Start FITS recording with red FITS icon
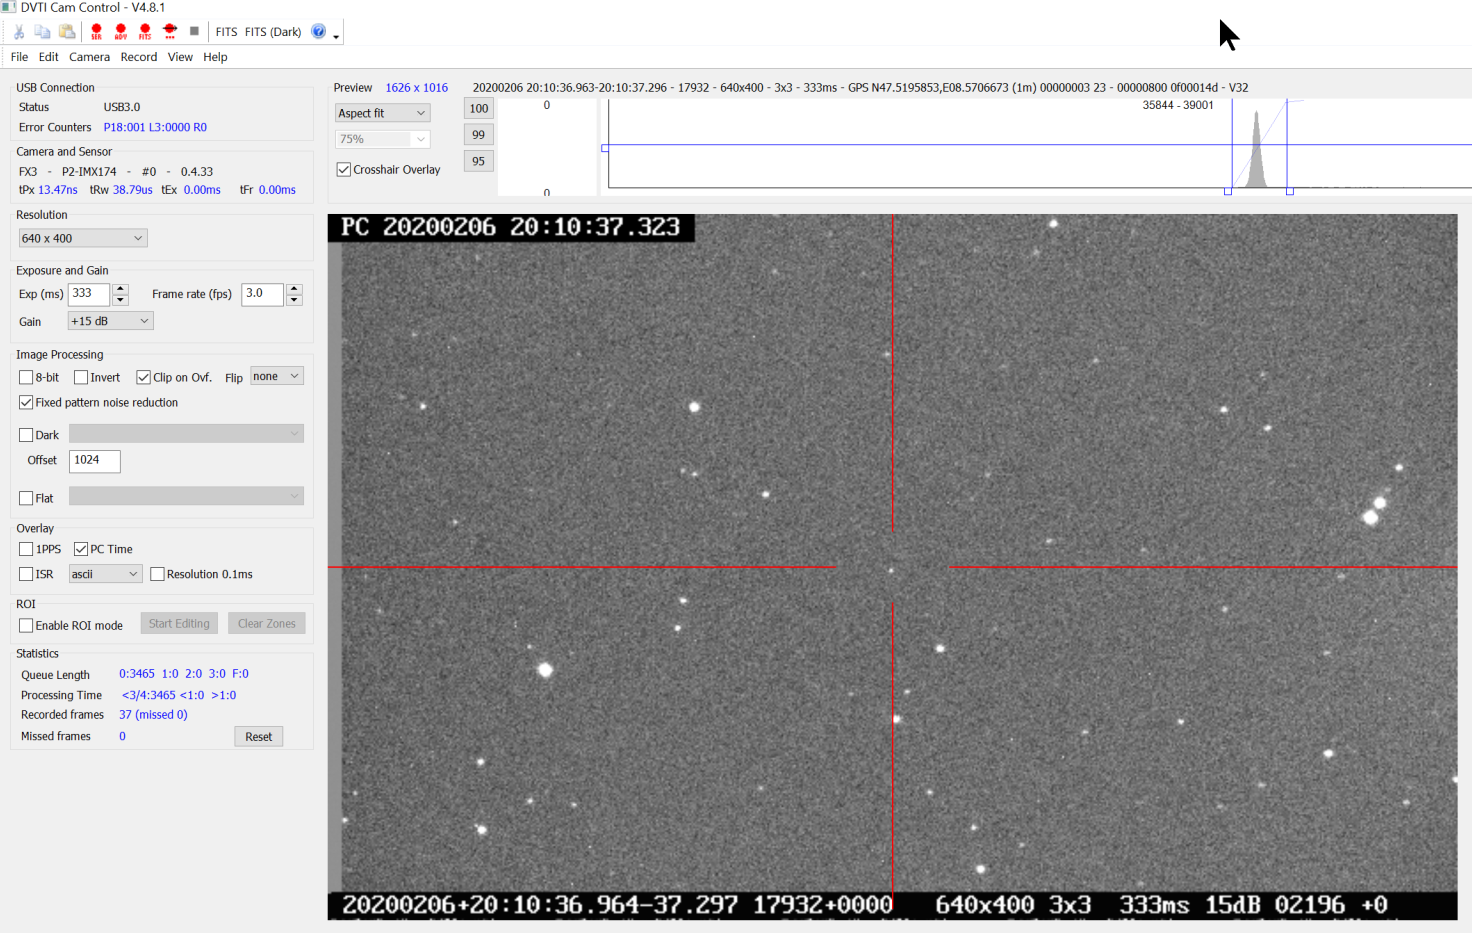This screenshot has height=933, width=1472. 145,32
